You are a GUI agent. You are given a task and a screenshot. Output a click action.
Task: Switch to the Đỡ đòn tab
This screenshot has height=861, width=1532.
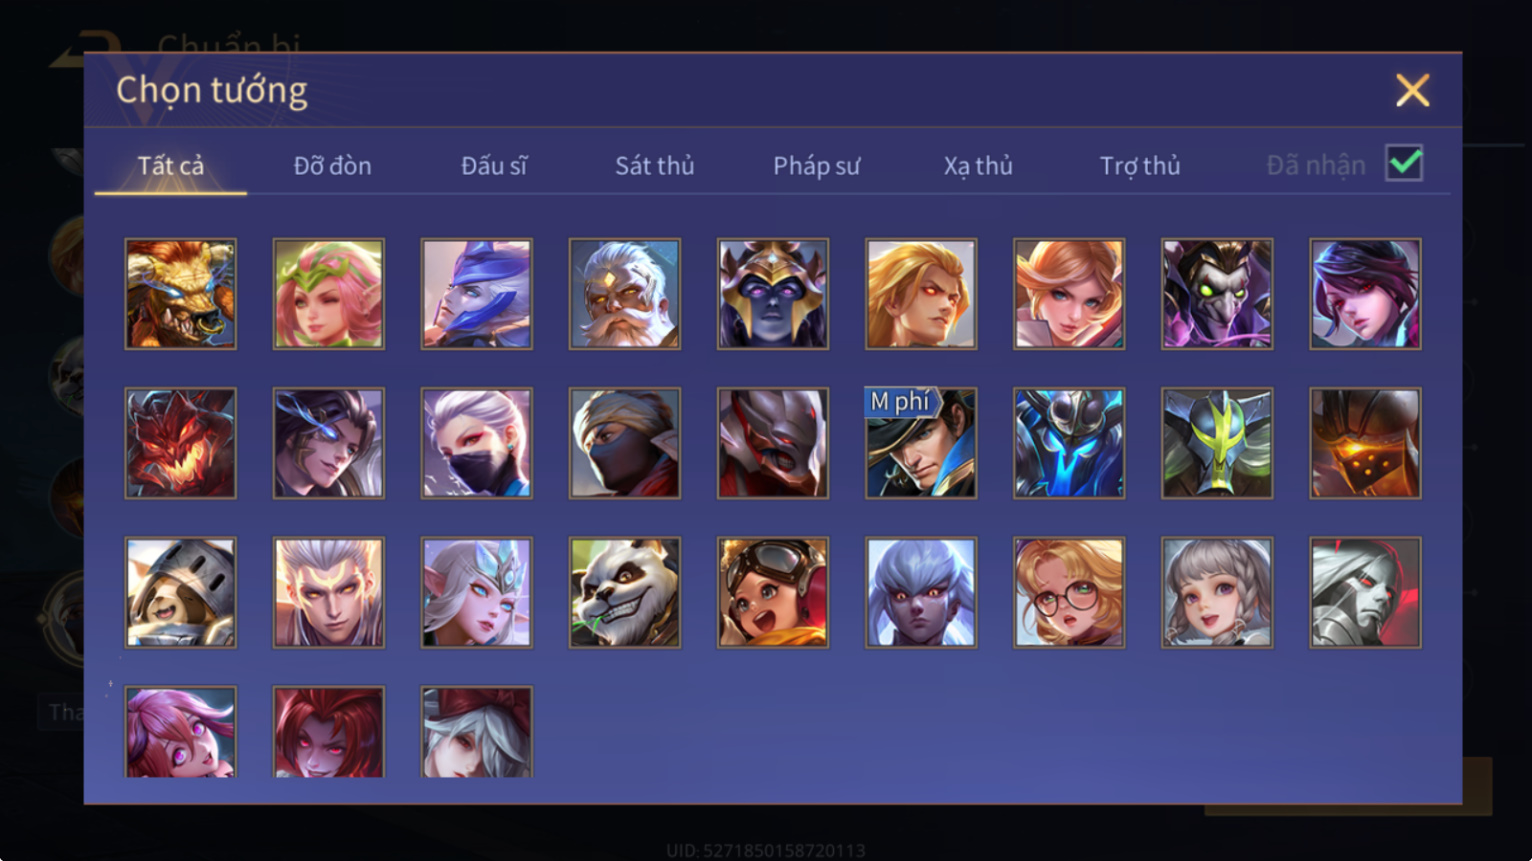click(x=332, y=166)
